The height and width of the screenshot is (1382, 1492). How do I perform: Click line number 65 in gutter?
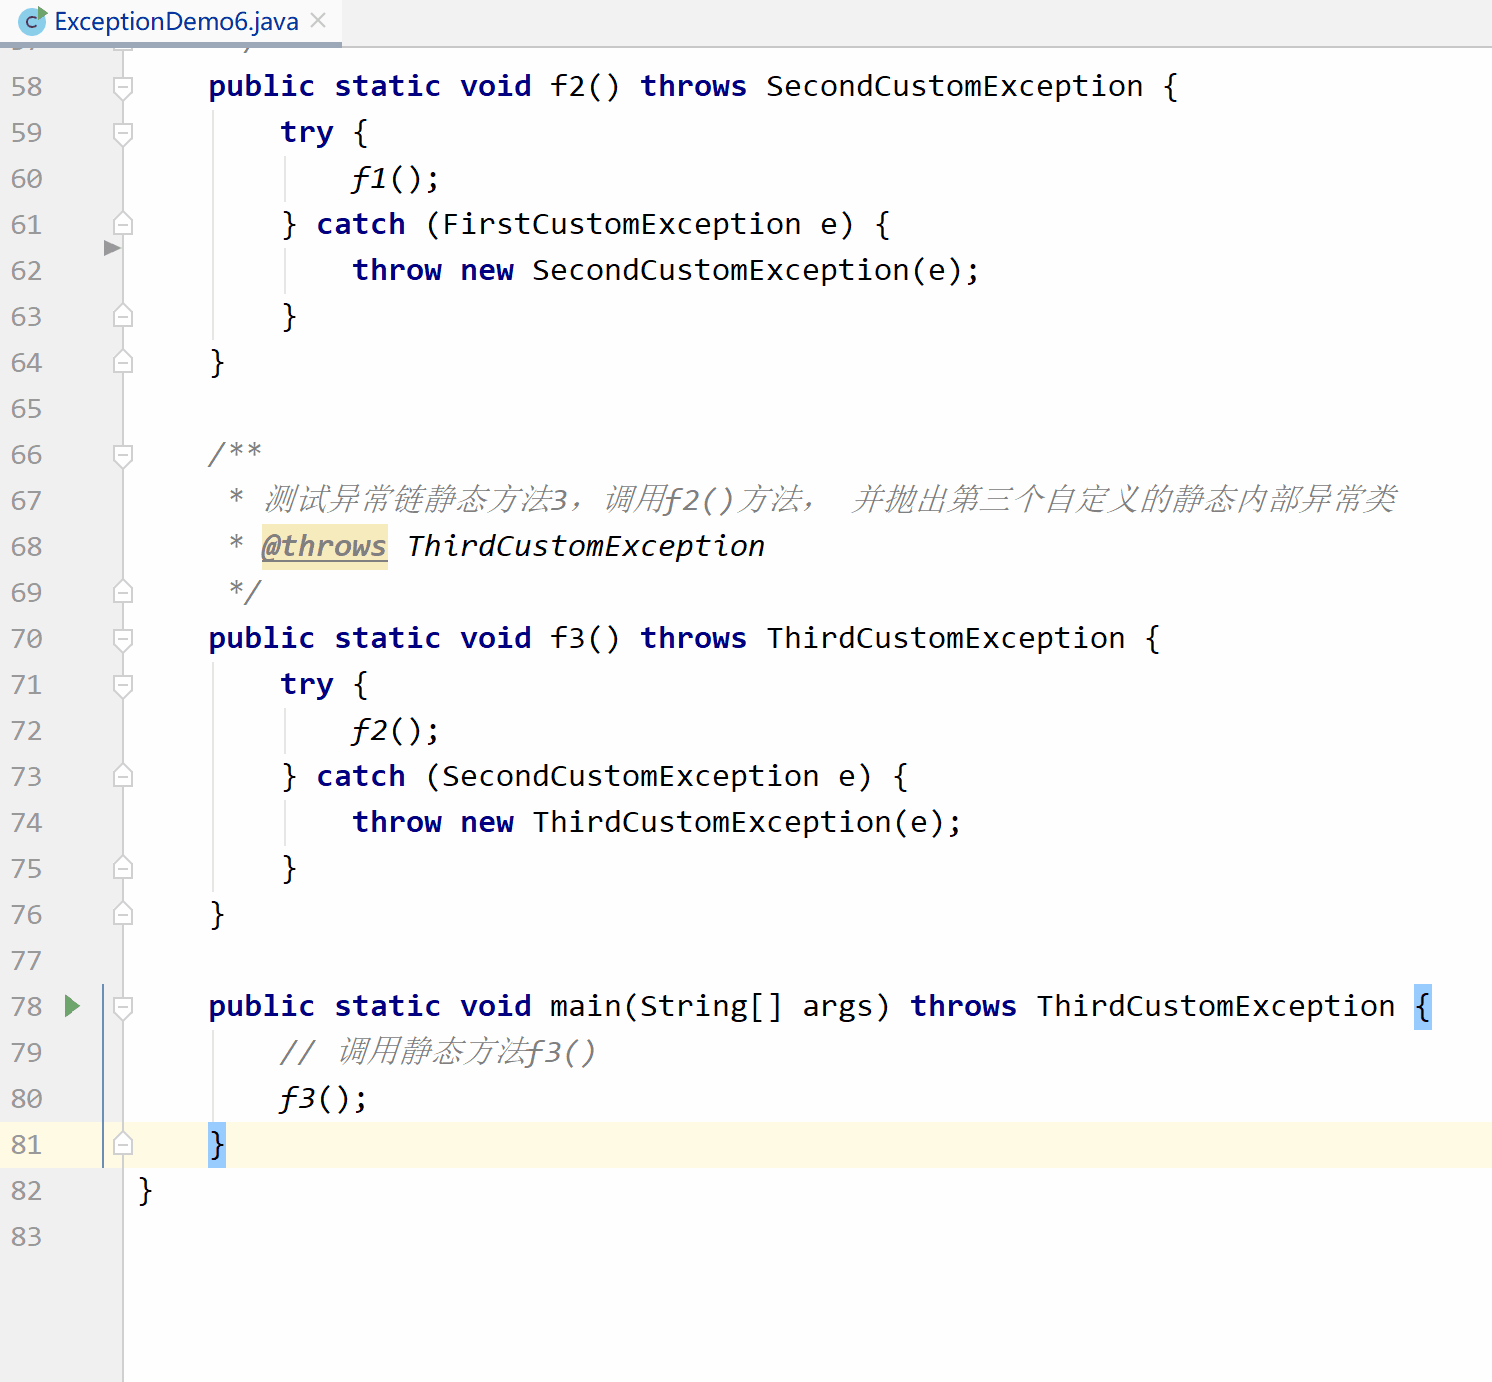(27, 409)
